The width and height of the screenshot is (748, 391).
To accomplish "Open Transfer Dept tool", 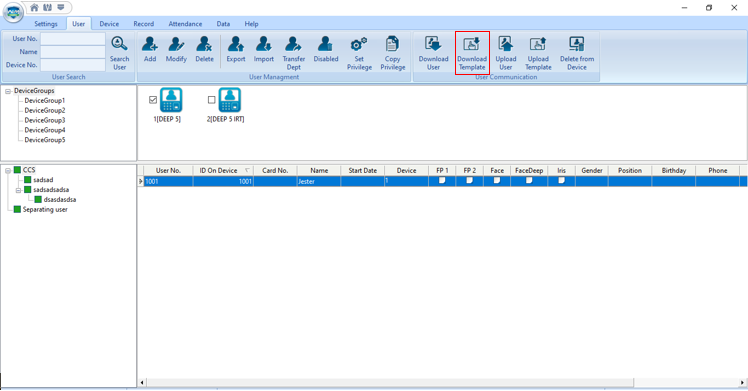I will pos(293,53).
